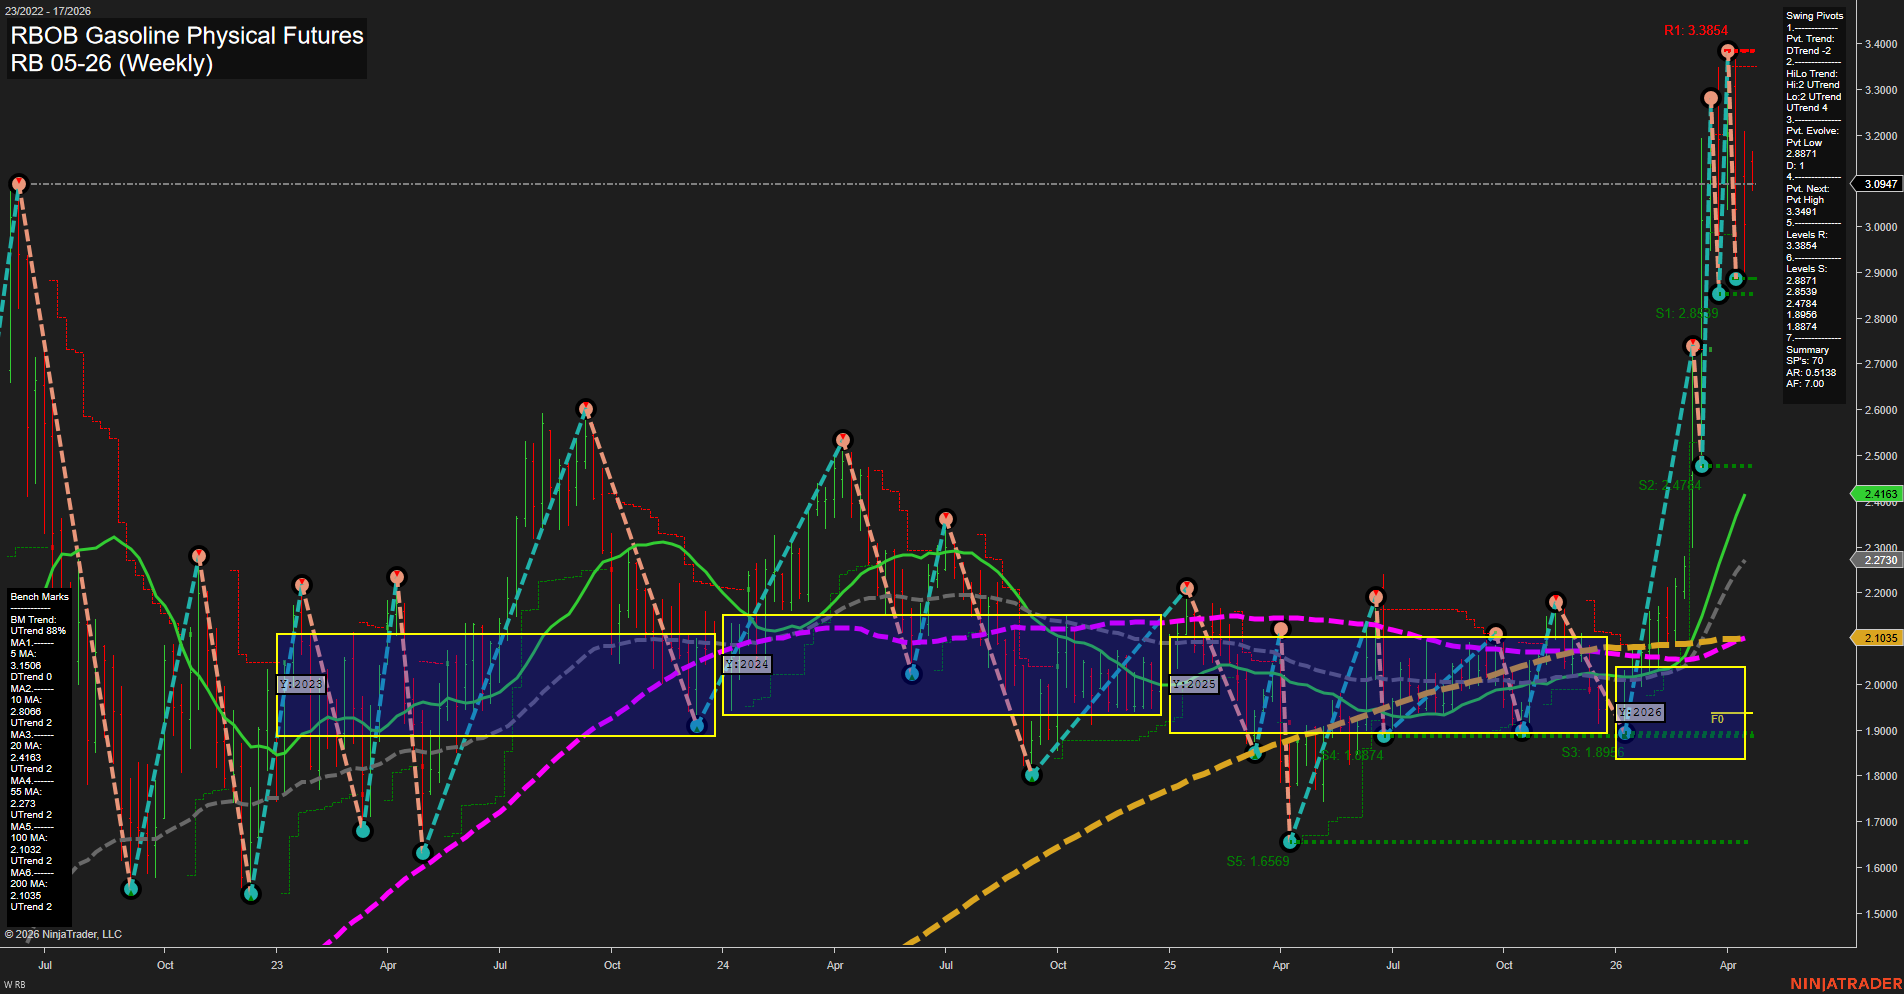Toggle visibility of the Swing Pivots panel
Screen dimensions: 1904x994
(x=1812, y=15)
